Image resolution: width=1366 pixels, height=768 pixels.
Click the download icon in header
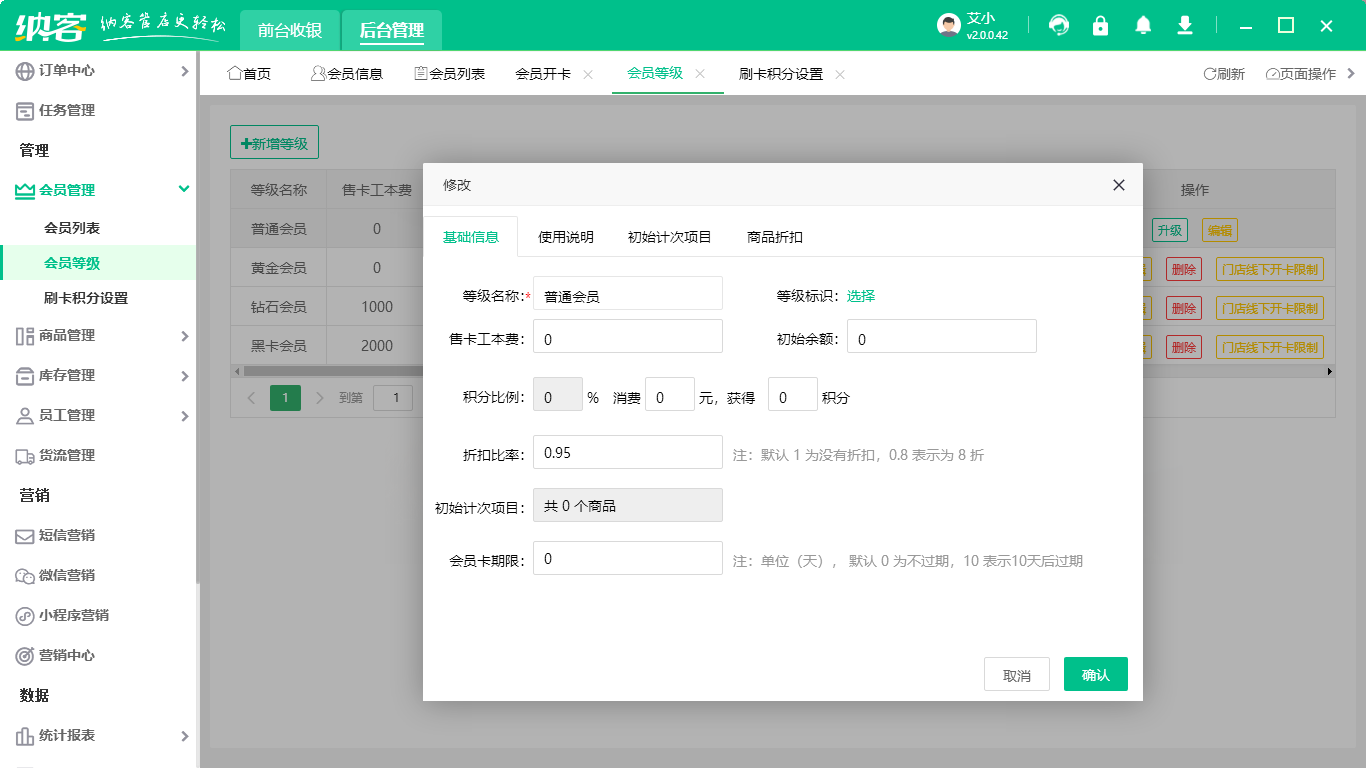(x=1185, y=26)
